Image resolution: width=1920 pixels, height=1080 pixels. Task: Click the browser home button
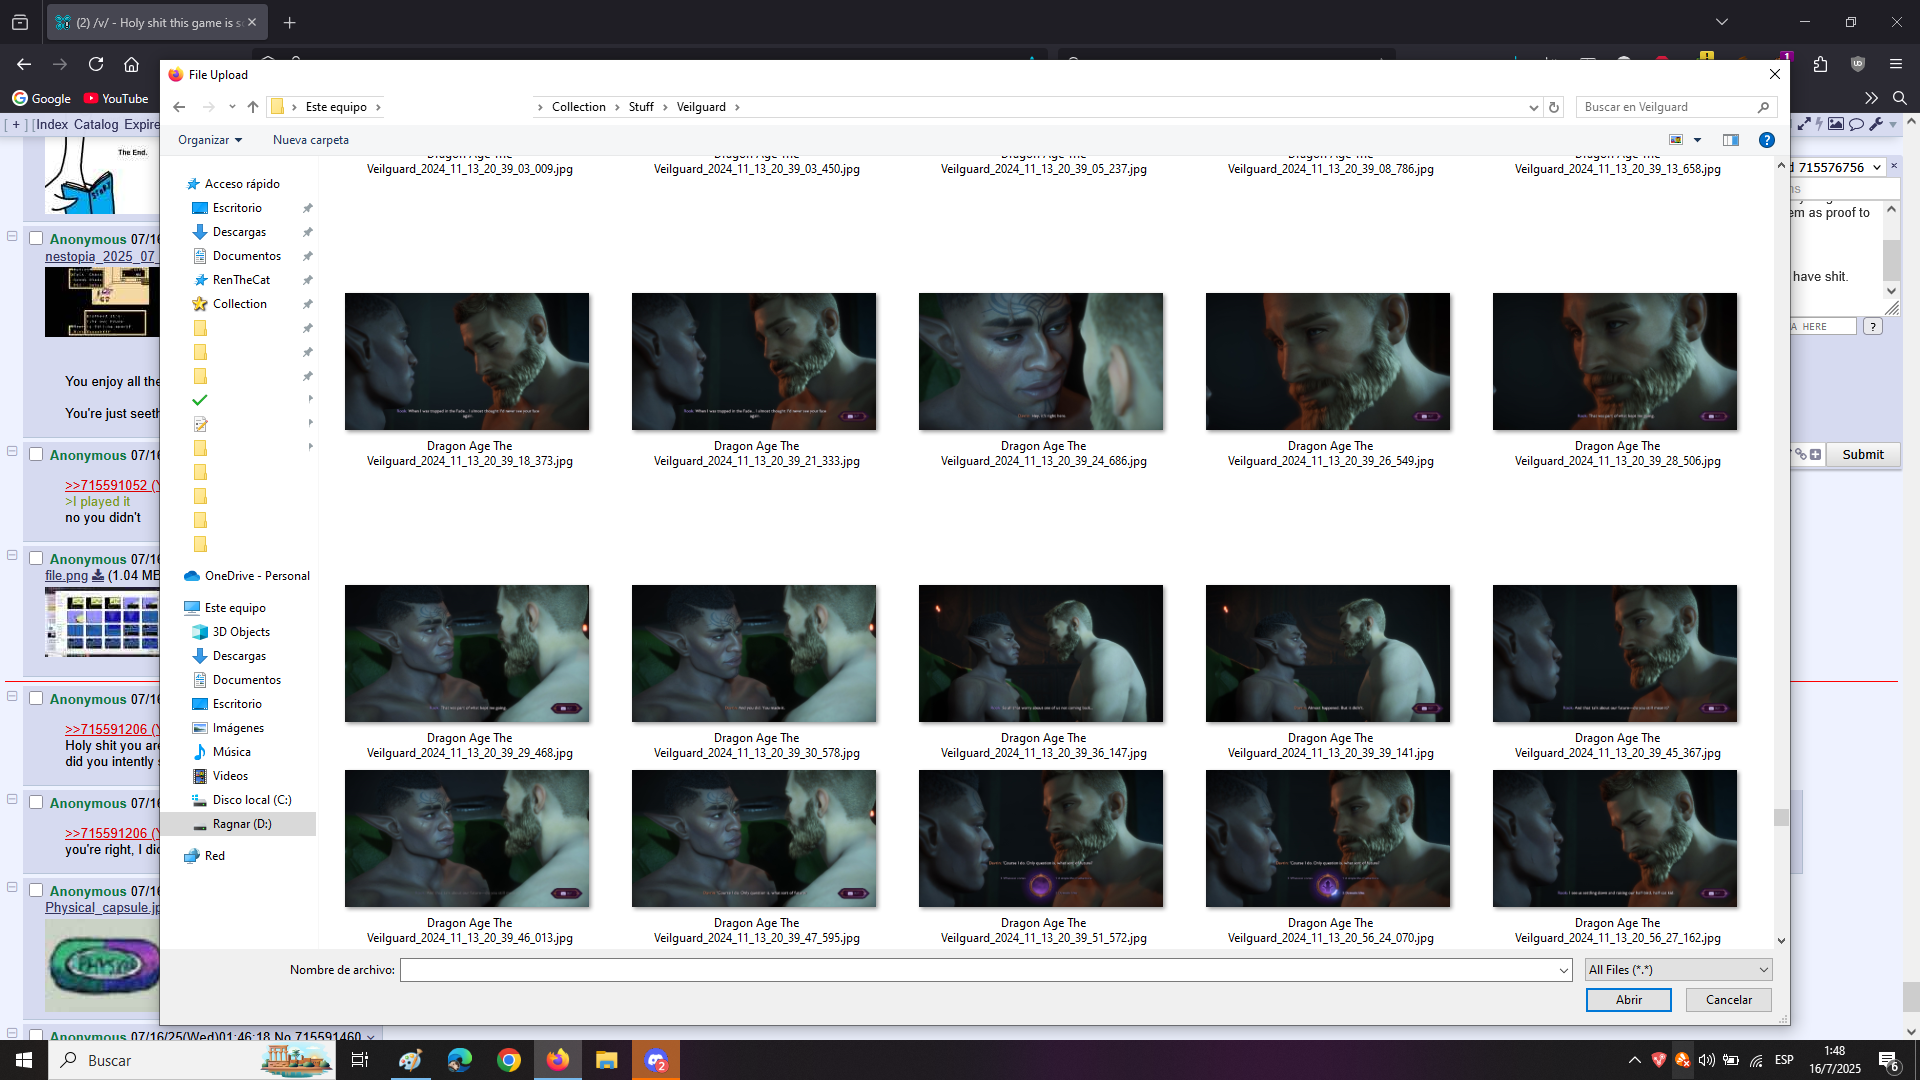[x=131, y=64]
